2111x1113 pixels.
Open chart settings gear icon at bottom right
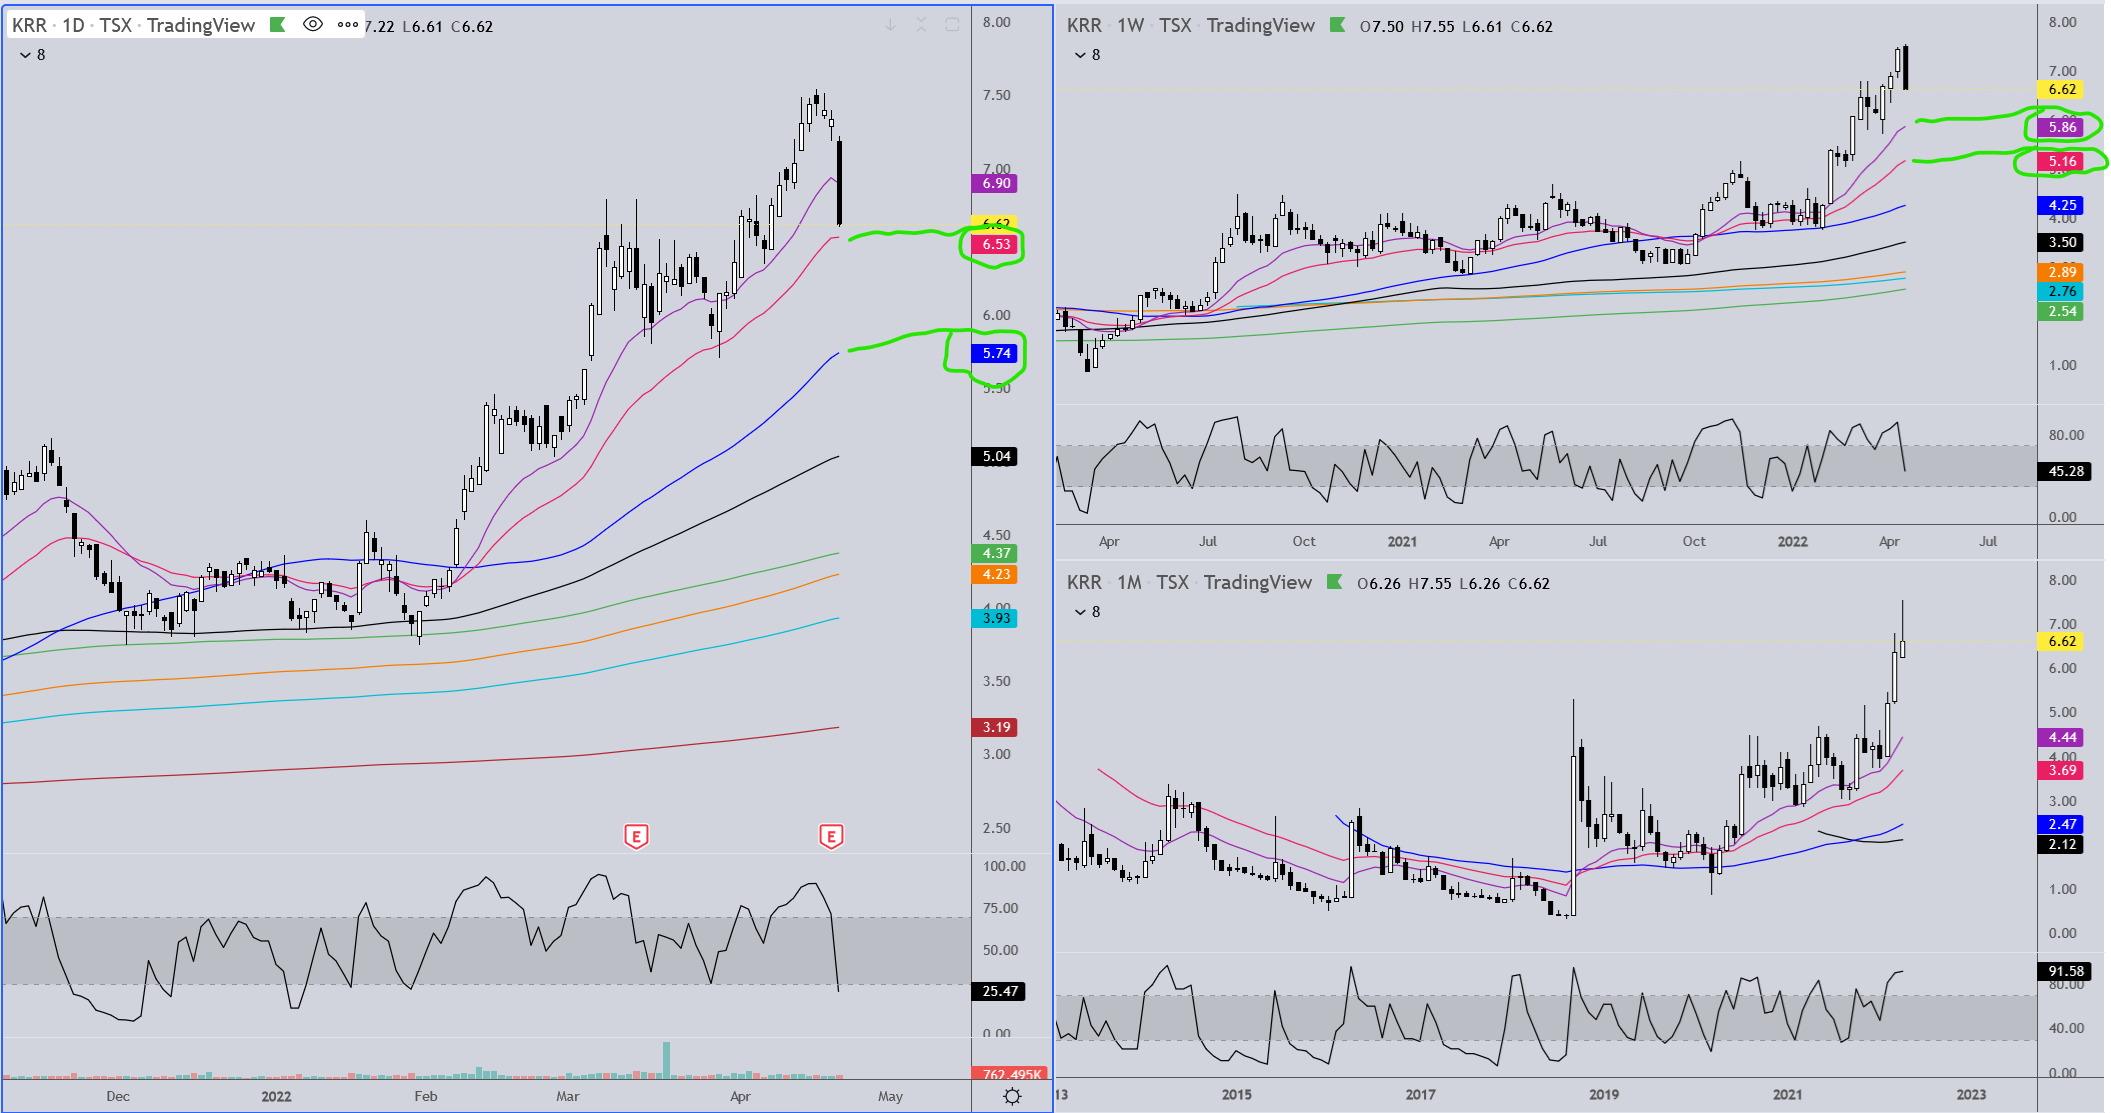[x=1012, y=1096]
